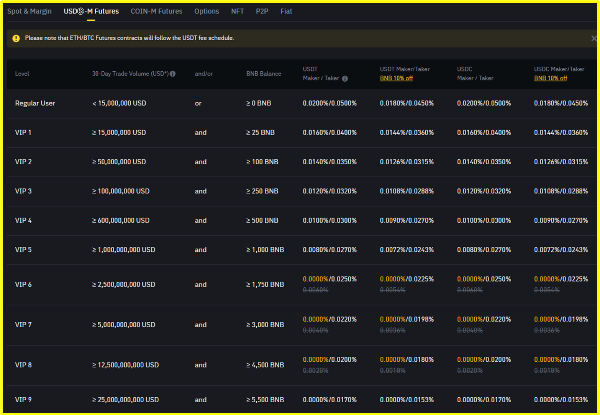This screenshot has width=600, height=415.
Task: Click the notice text about ETH/BTC Futures contracts
Action: coord(129,38)
